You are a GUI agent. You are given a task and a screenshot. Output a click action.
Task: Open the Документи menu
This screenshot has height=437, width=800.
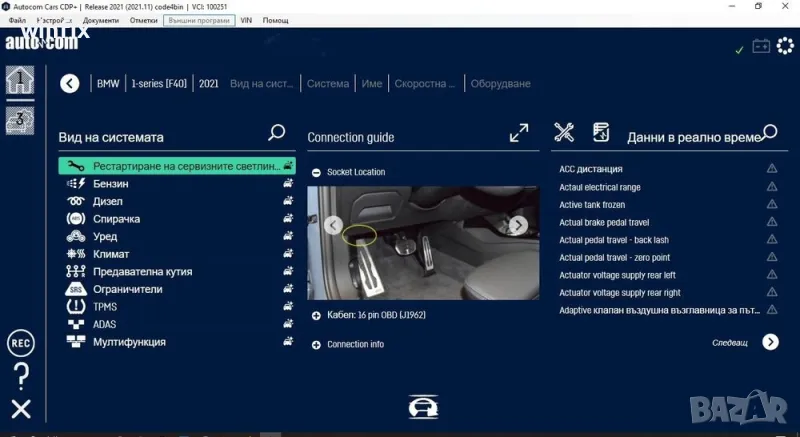pyautogui.click(x=100, y=20)
